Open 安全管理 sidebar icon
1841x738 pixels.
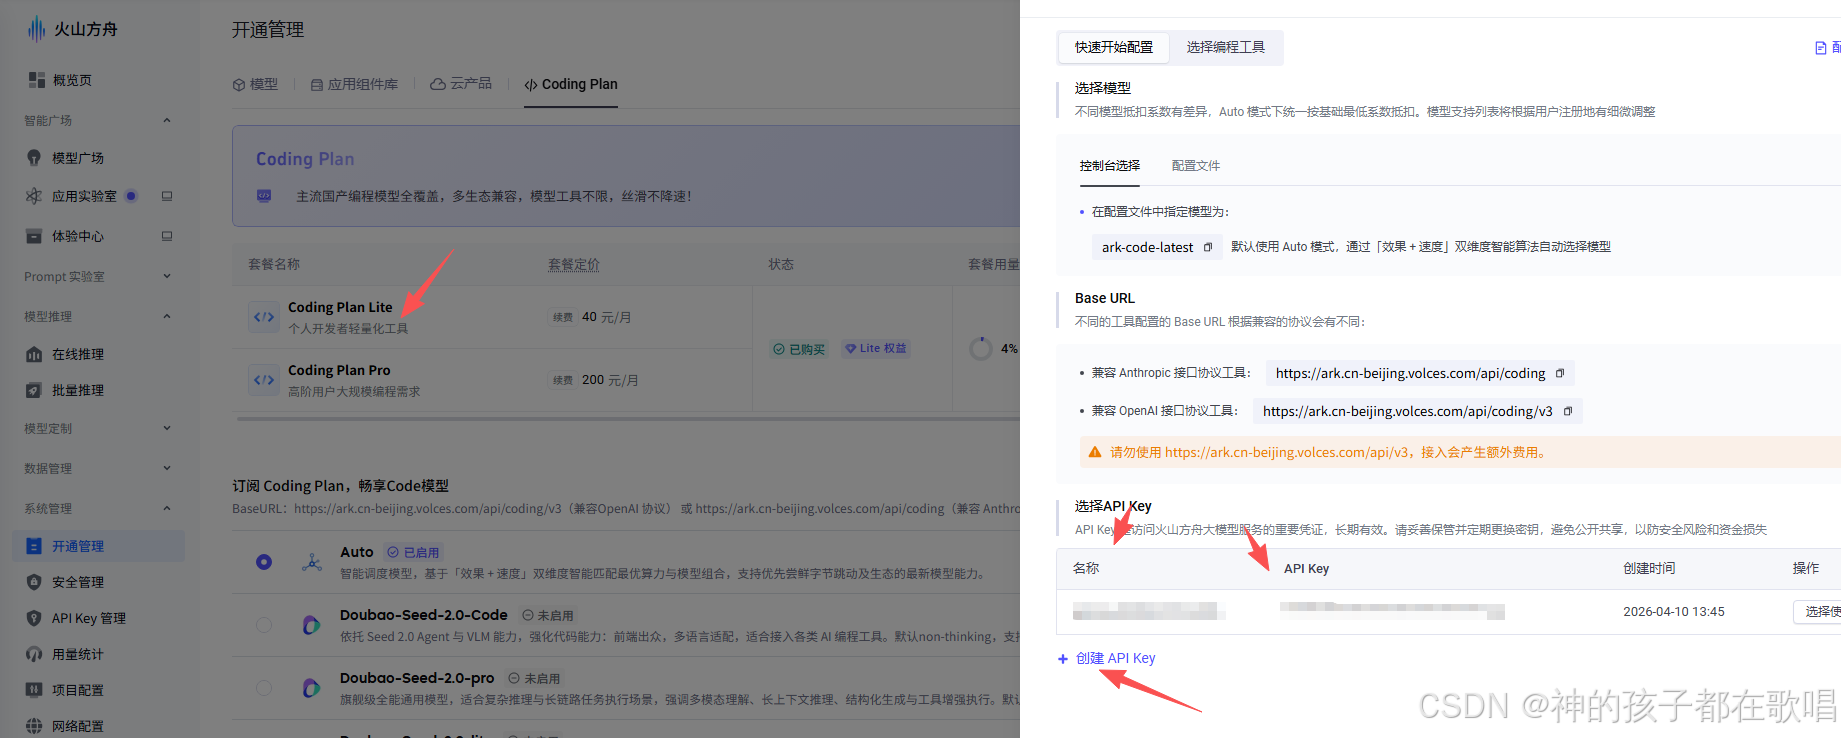(x=34, y=582)
